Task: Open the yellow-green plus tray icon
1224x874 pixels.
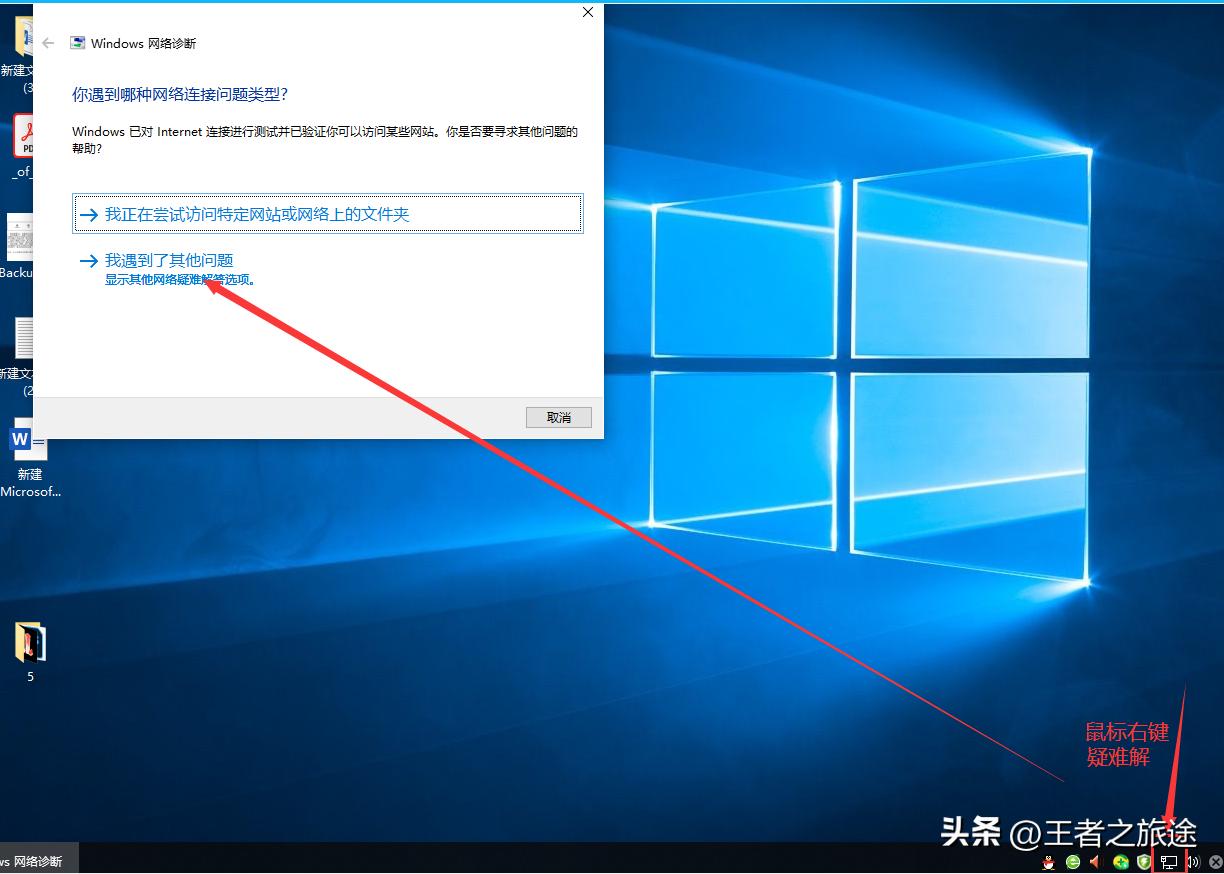Action: point(1121,862)
